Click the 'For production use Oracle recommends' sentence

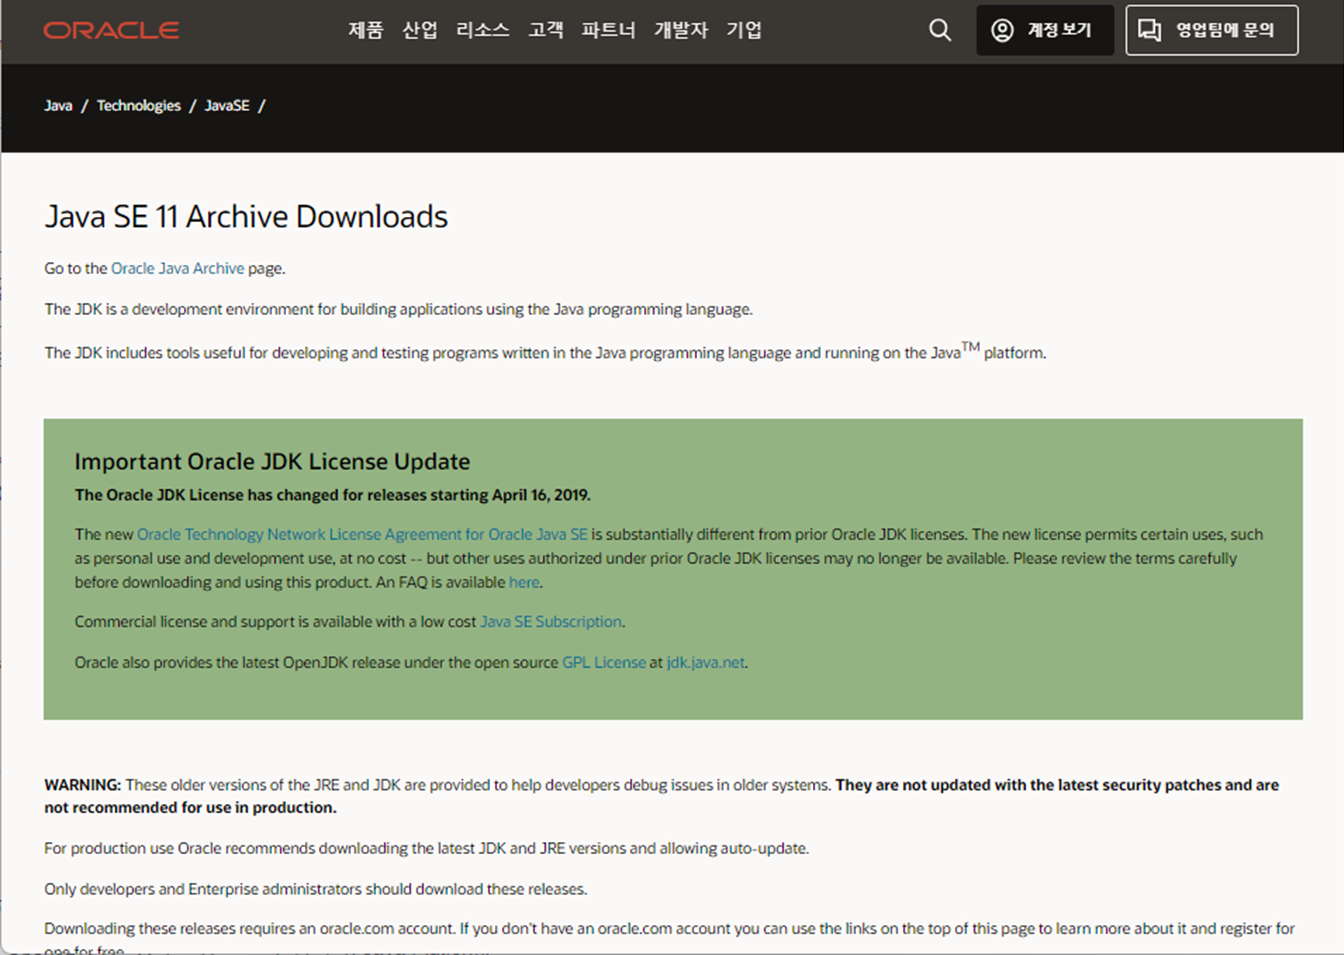[427, 848]
